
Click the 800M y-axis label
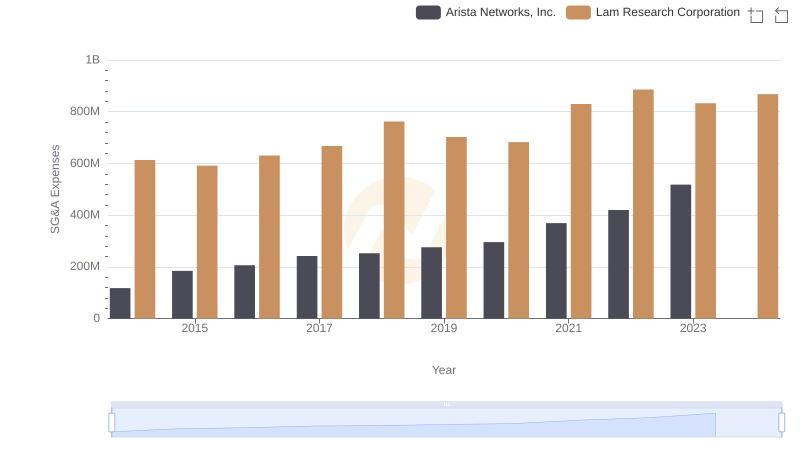click(x=85, y=112)
